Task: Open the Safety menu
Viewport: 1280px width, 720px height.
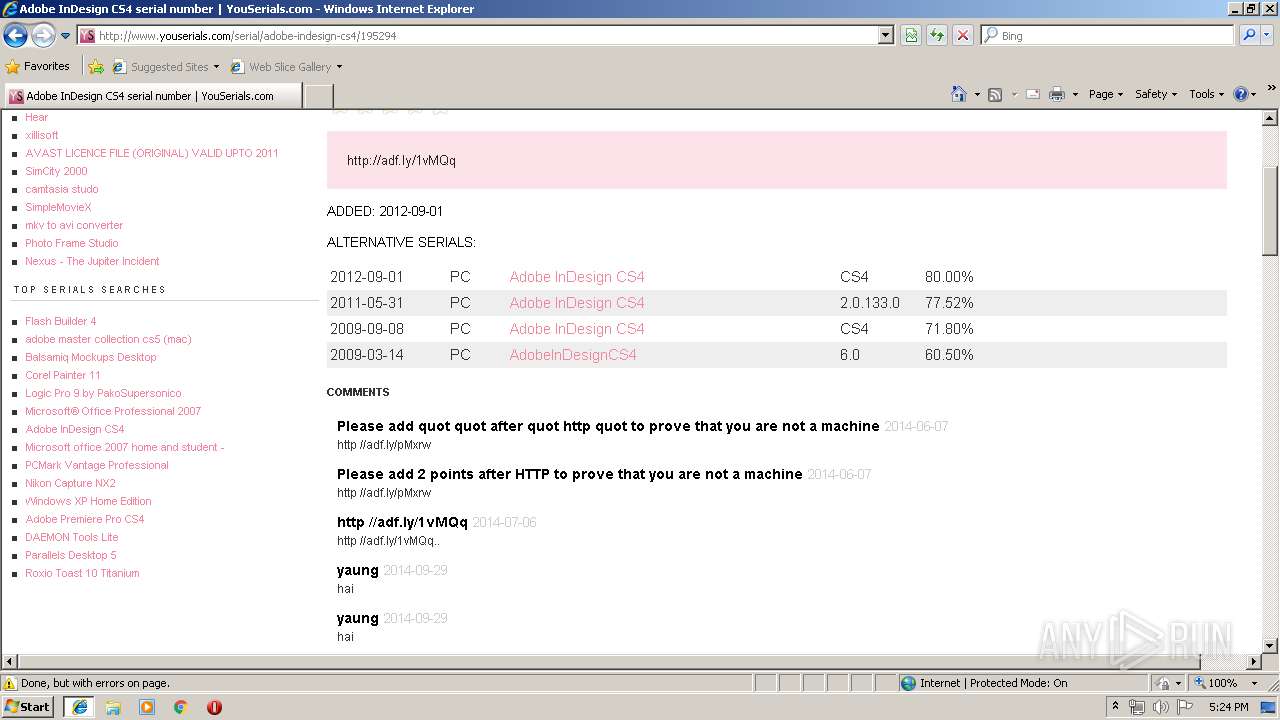Action: tap(1156, 94)
